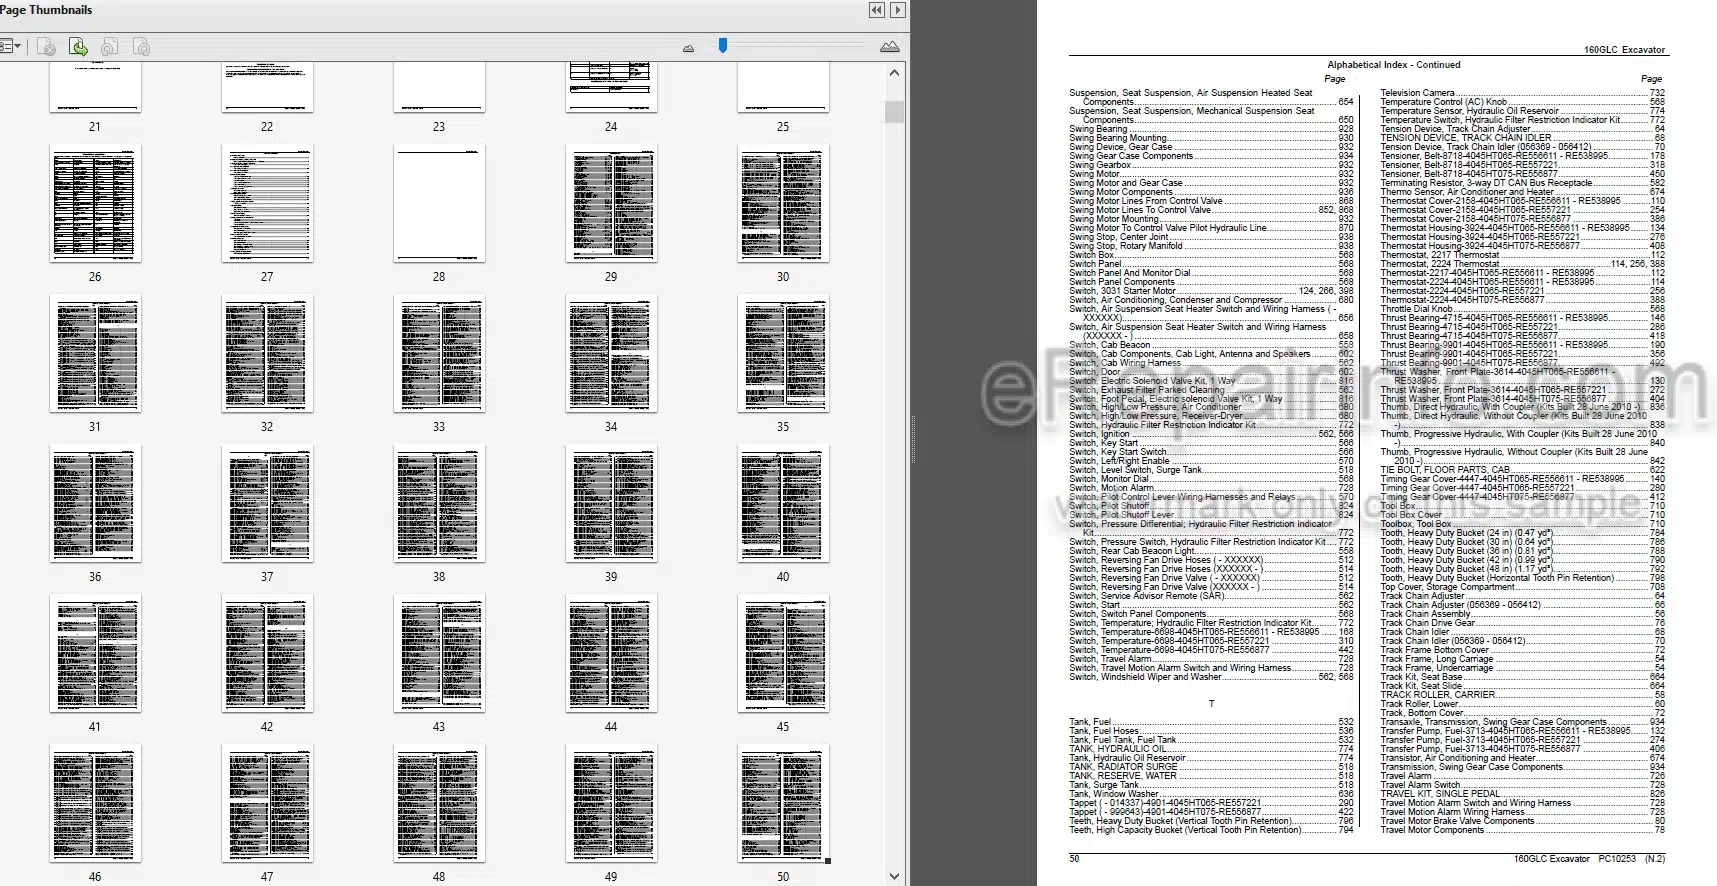This screenshot has width=1717, height=886.
Task: Click the rotate counterclockwise icon
Action: coord(110,46)
